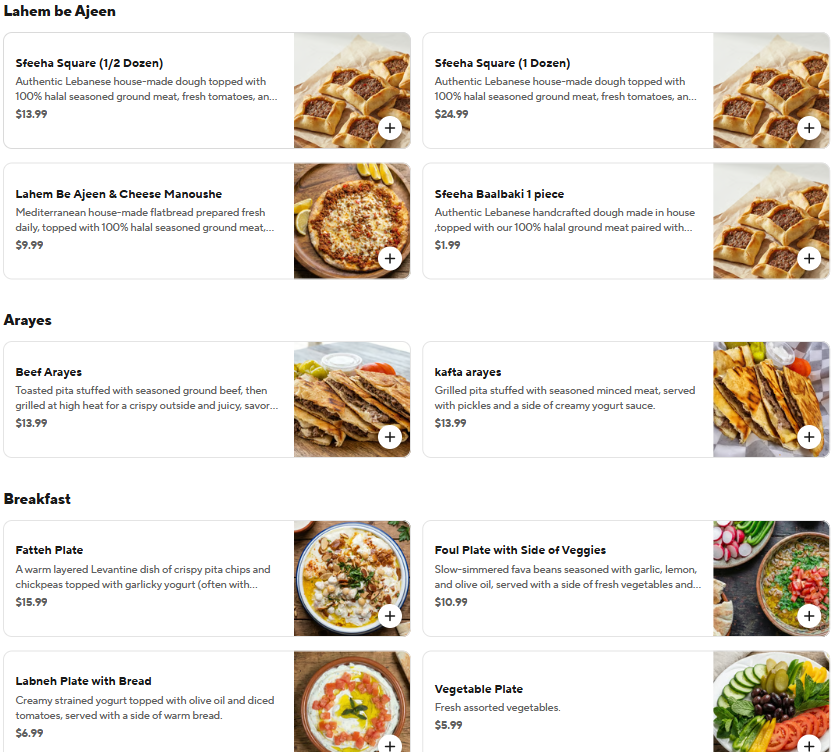Add Beef Arayes to cart
This screenshot has width=834, height=752.
click(x=390, y=437)
